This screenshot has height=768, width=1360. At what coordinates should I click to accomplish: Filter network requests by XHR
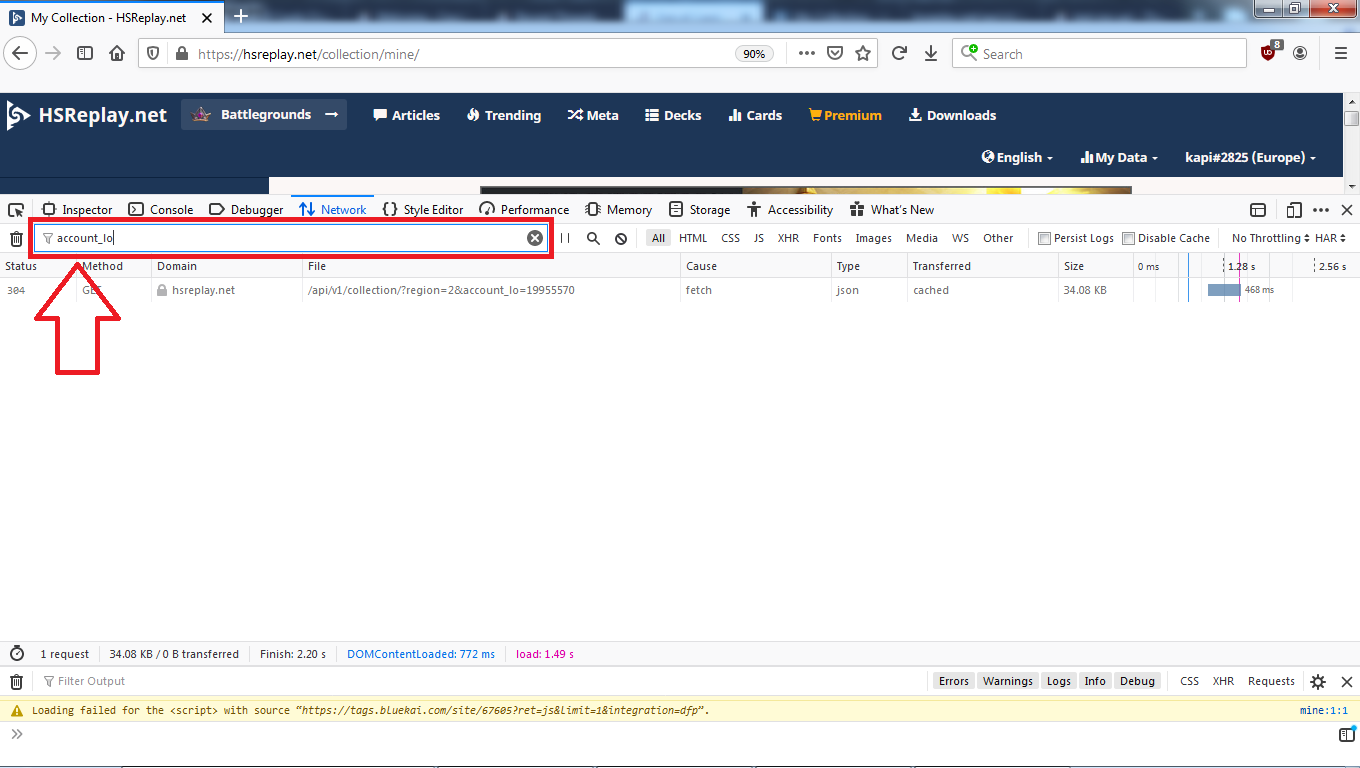coord(788,238)
